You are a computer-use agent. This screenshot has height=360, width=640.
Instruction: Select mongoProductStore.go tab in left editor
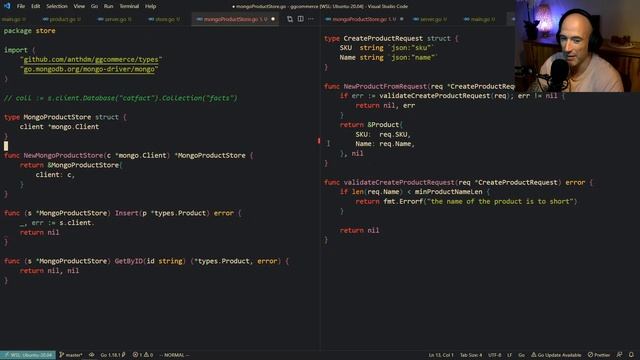[x=235, y=19]
